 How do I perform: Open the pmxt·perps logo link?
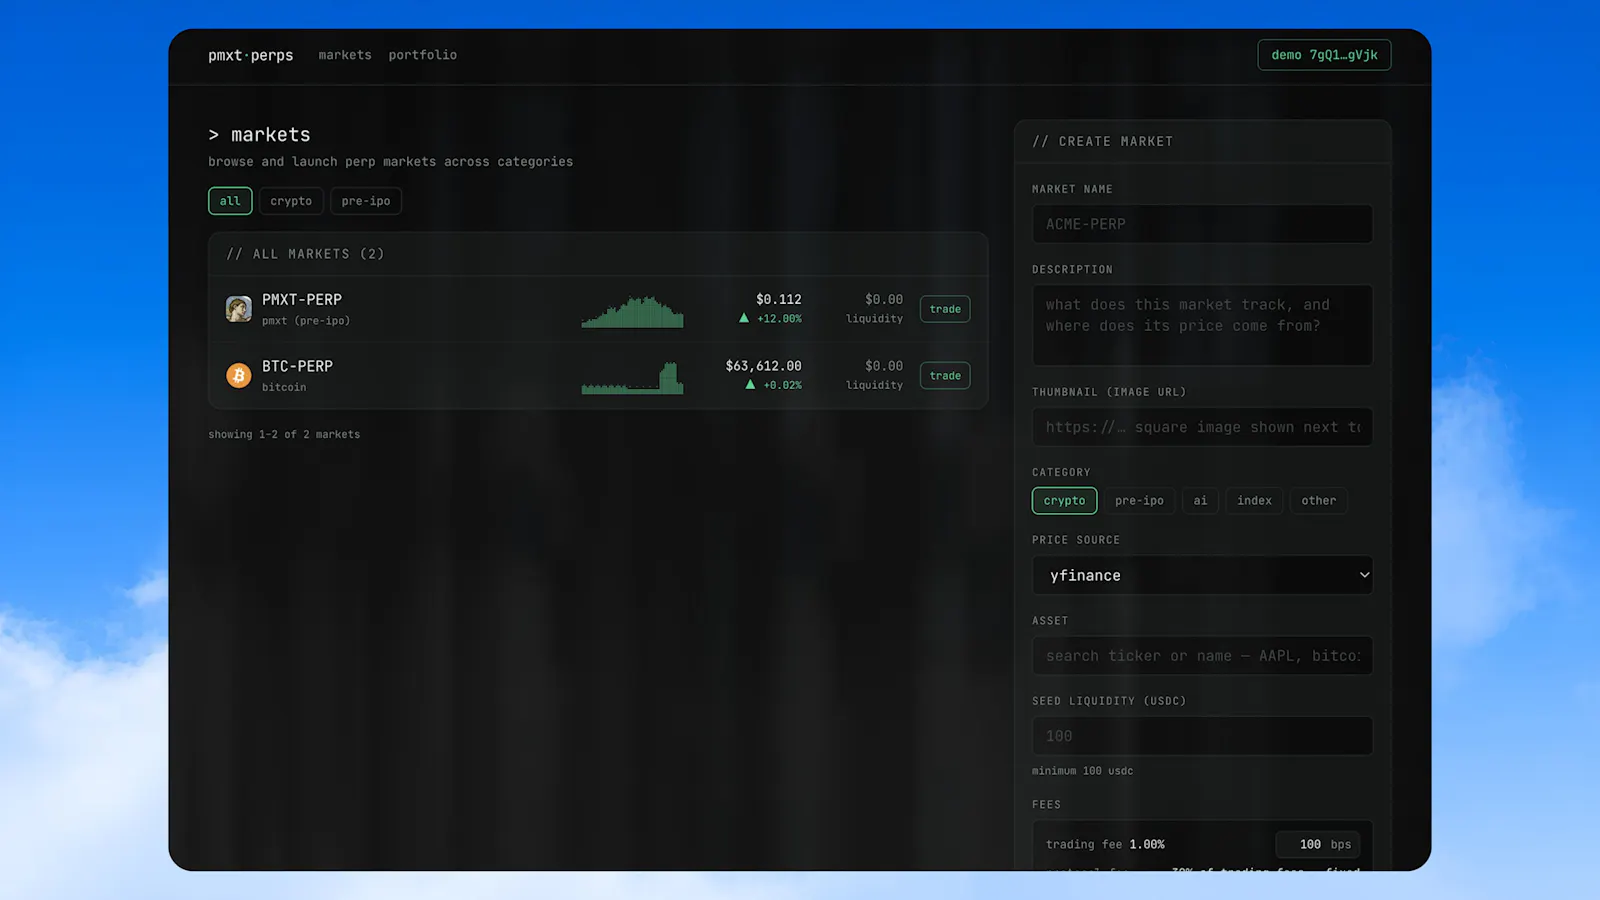(250, 55)
